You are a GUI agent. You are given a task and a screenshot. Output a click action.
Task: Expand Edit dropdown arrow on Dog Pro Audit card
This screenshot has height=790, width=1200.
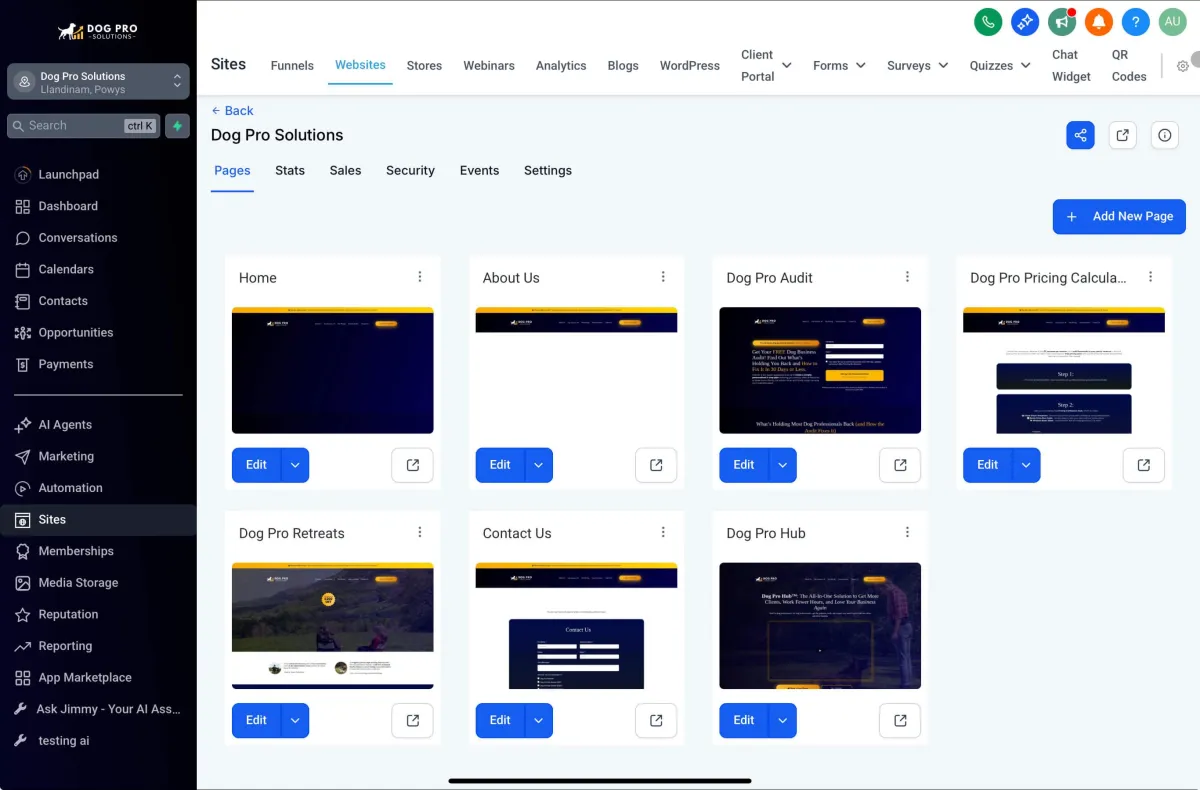(783, 465)
